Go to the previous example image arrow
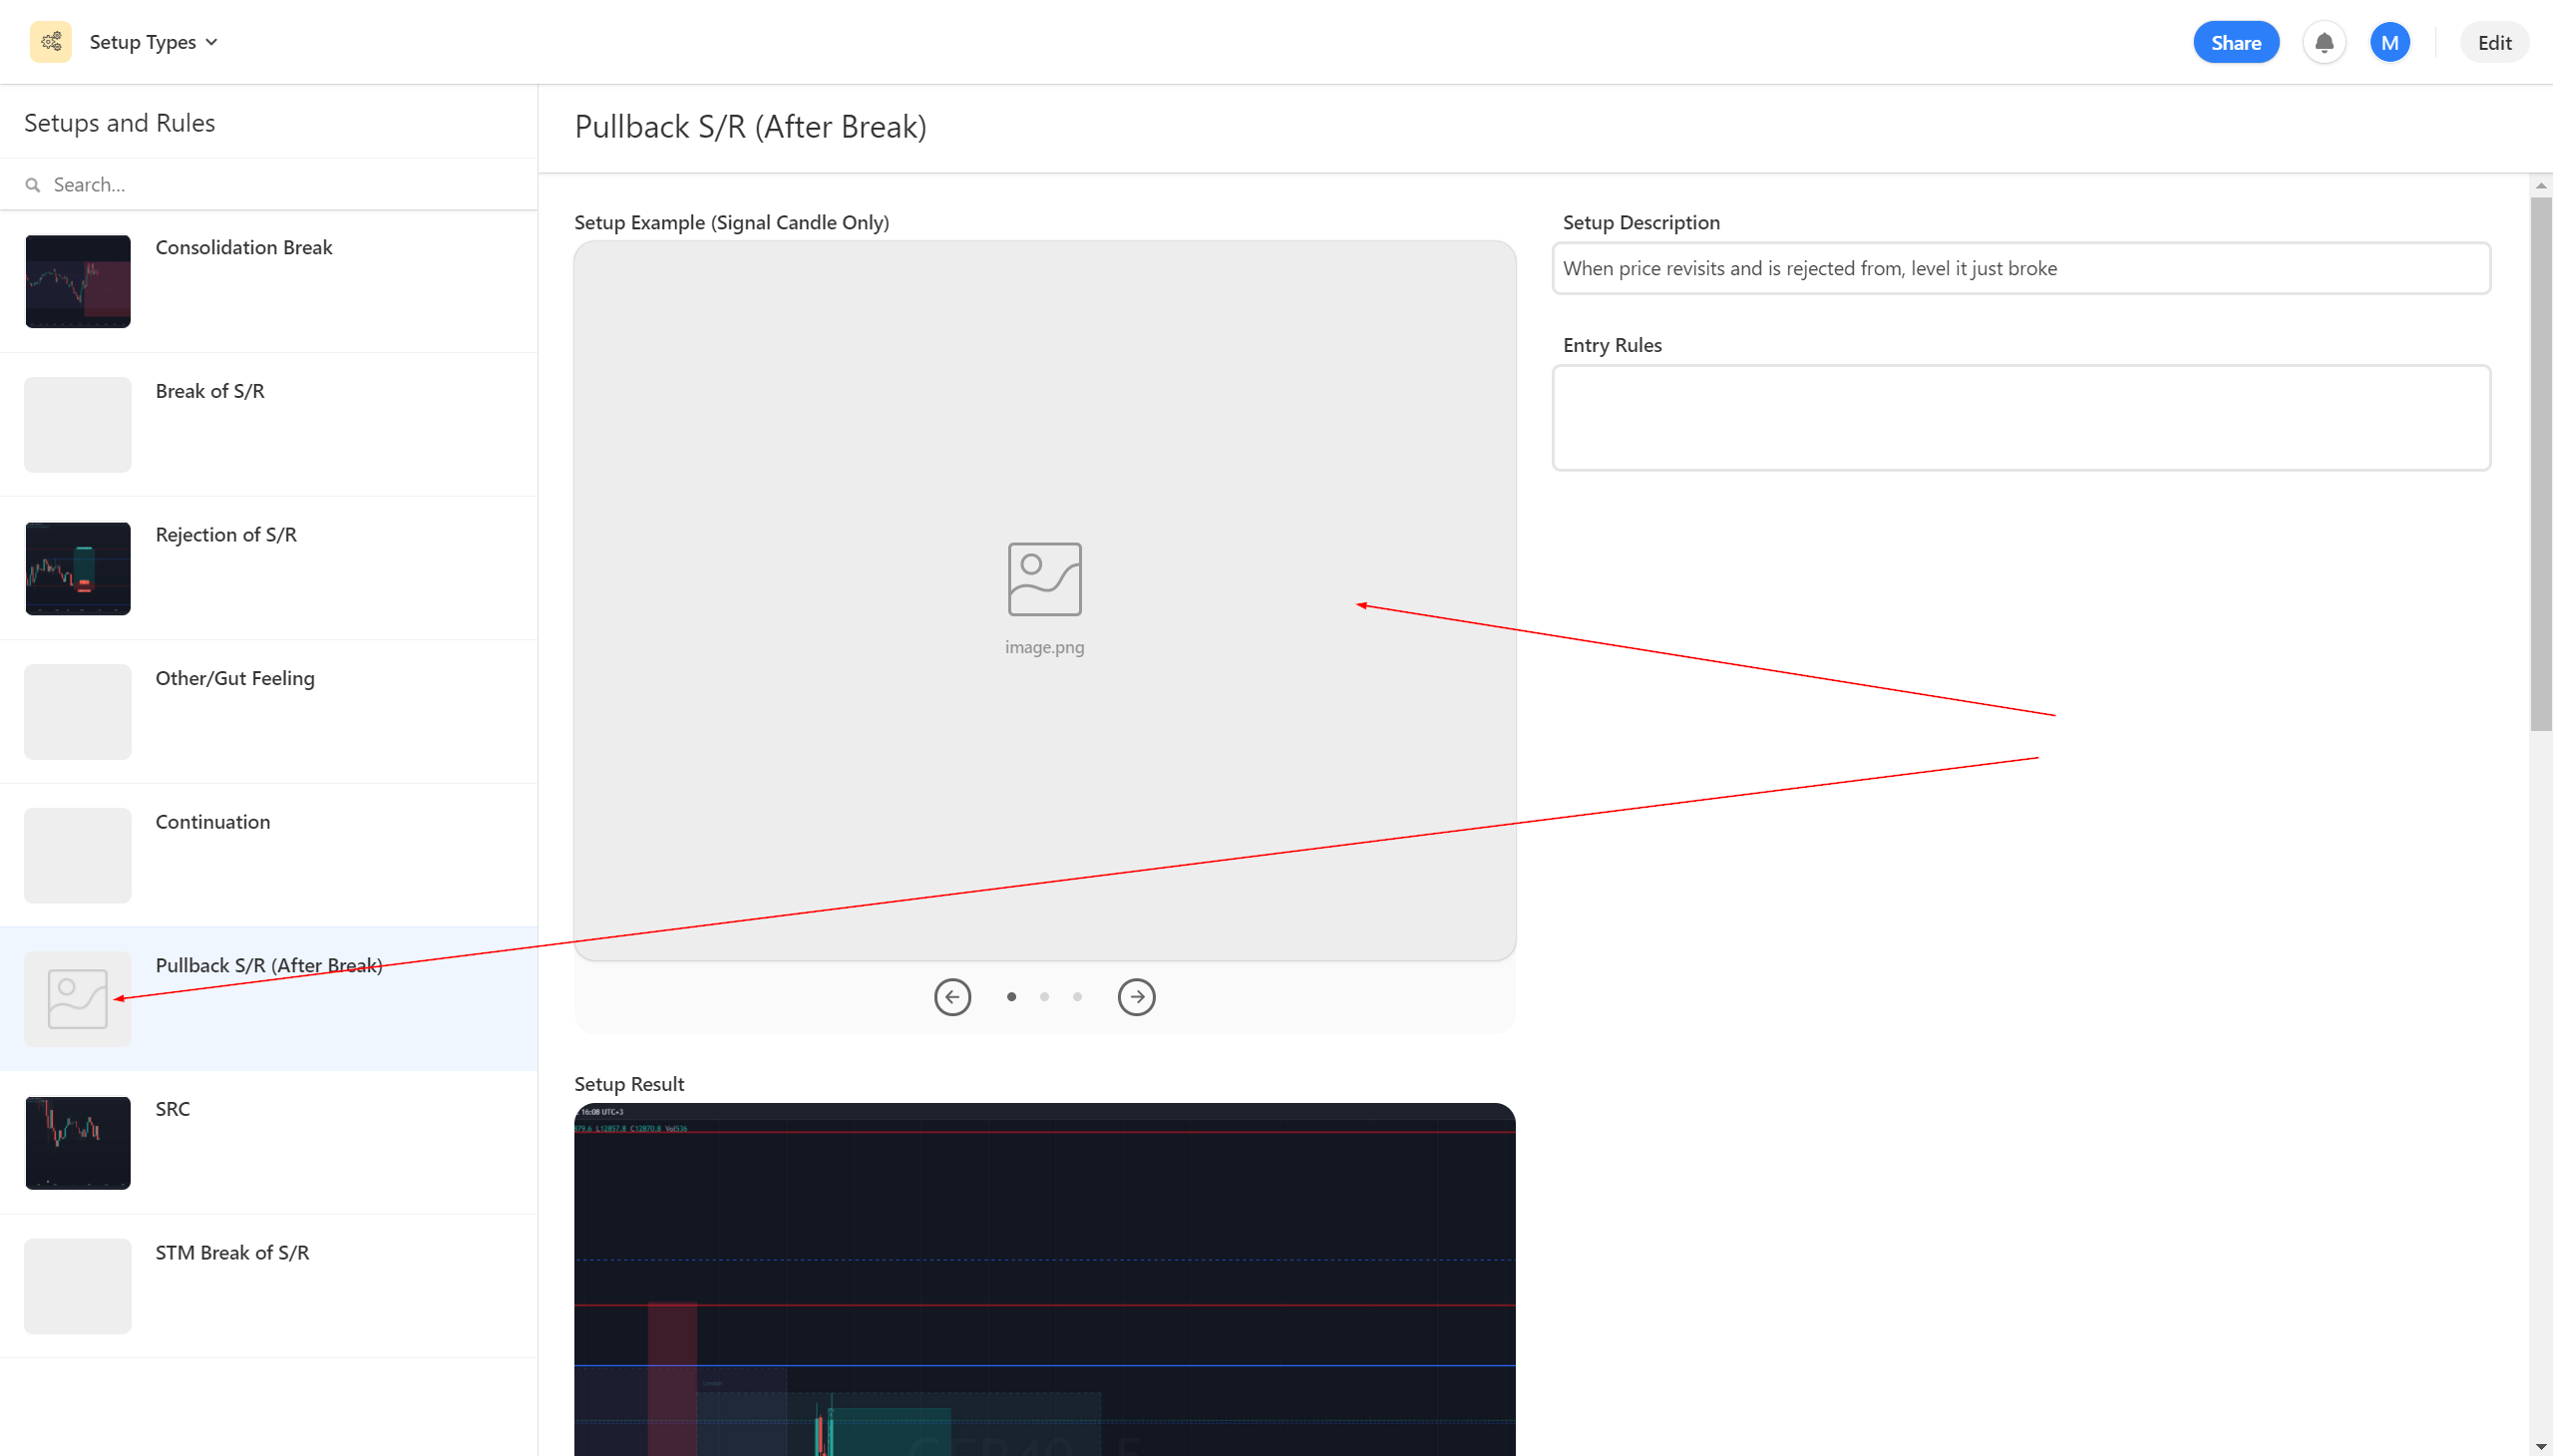 point(952,996)
